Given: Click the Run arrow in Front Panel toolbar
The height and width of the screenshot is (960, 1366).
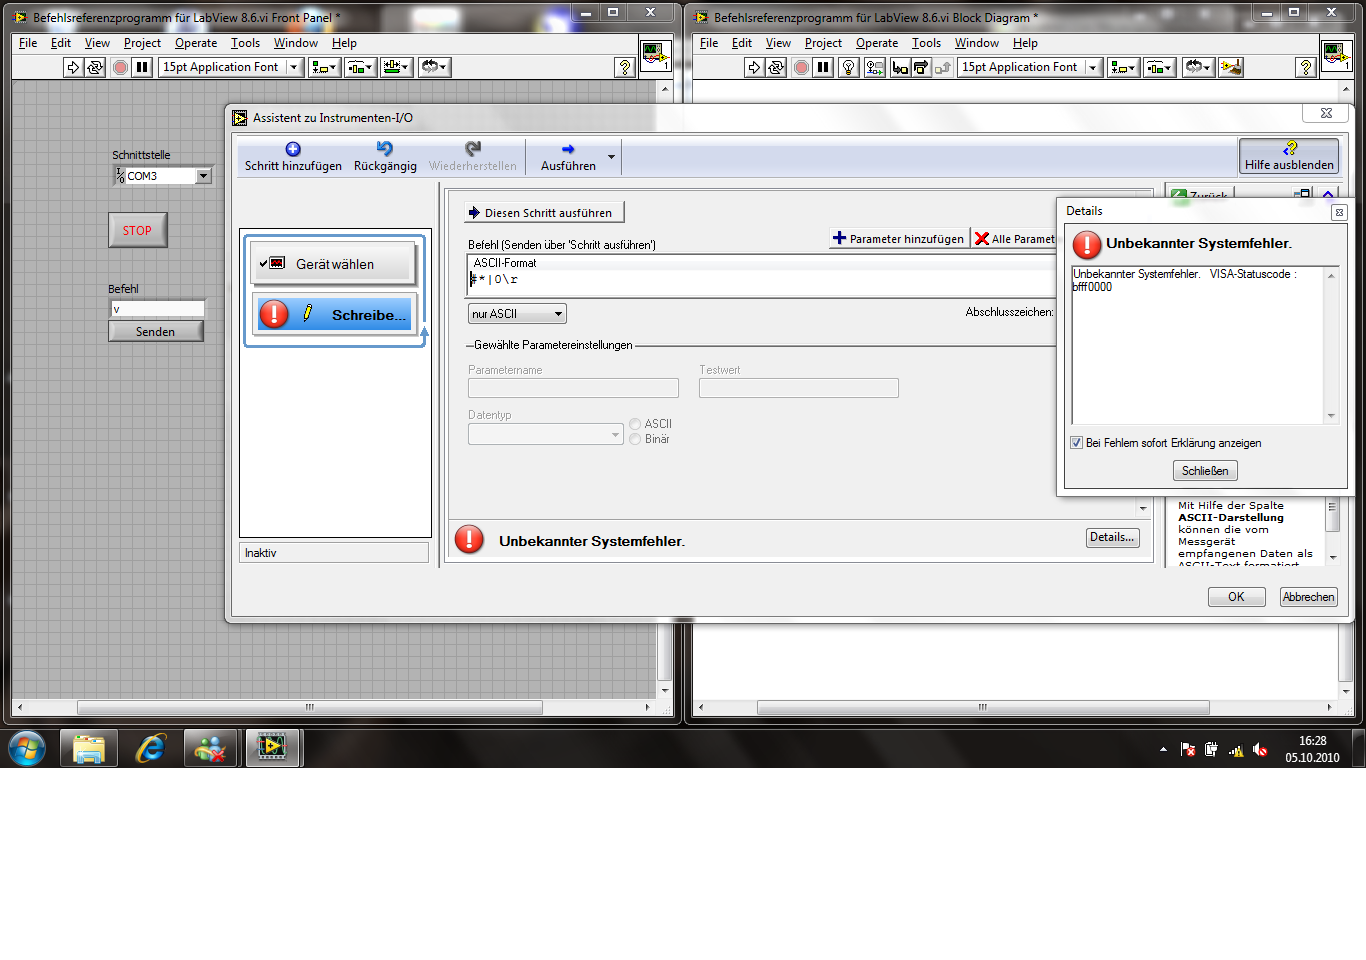Looking at the screenshot, I should [73, 67].
